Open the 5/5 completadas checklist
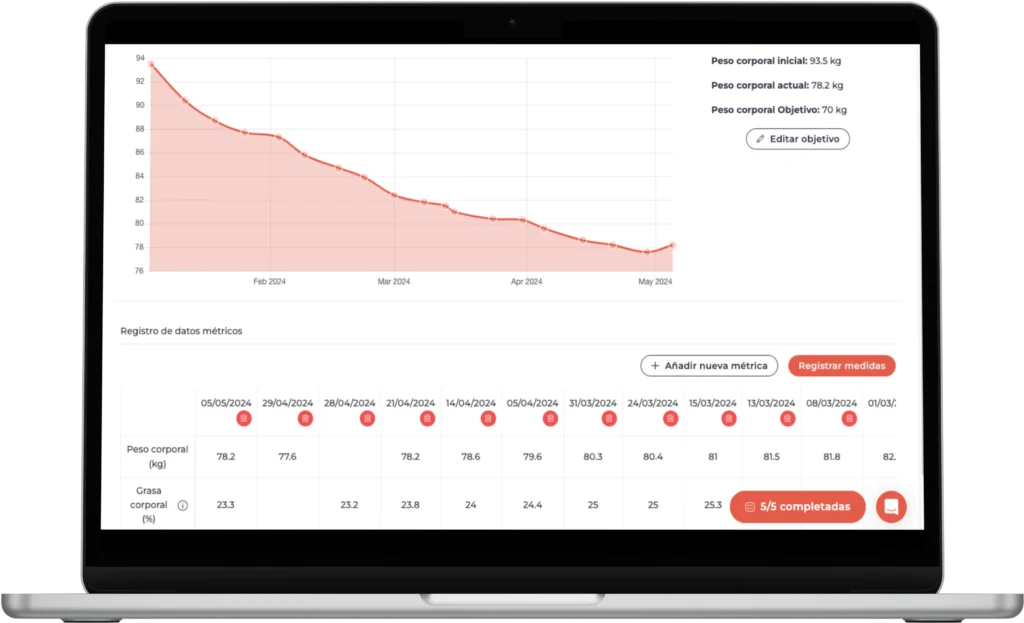Screen dimensions: 1024x623 pyautogui.click(x=797, y=506)
